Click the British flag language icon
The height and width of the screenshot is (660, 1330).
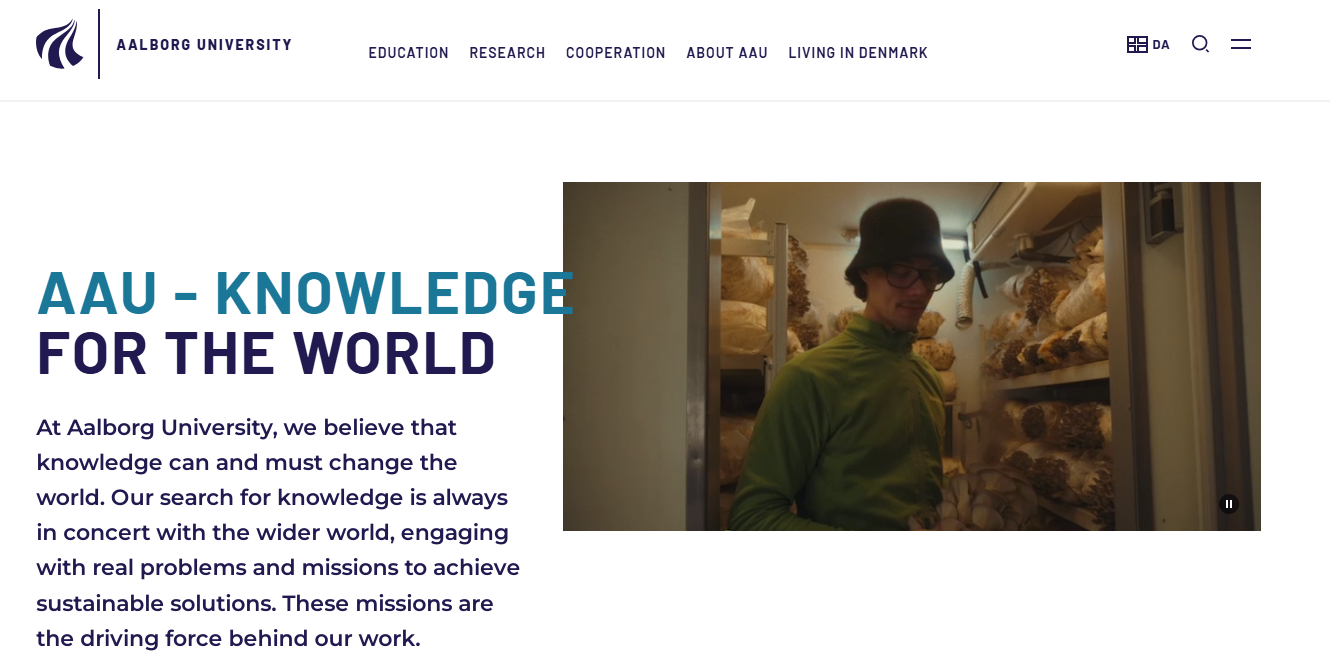click(1137, 44)
